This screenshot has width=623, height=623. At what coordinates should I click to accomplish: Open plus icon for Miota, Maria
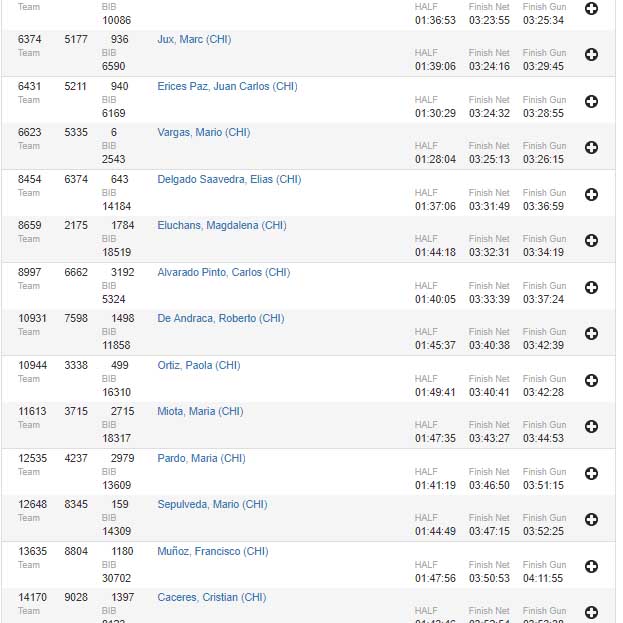click(591, 426)
